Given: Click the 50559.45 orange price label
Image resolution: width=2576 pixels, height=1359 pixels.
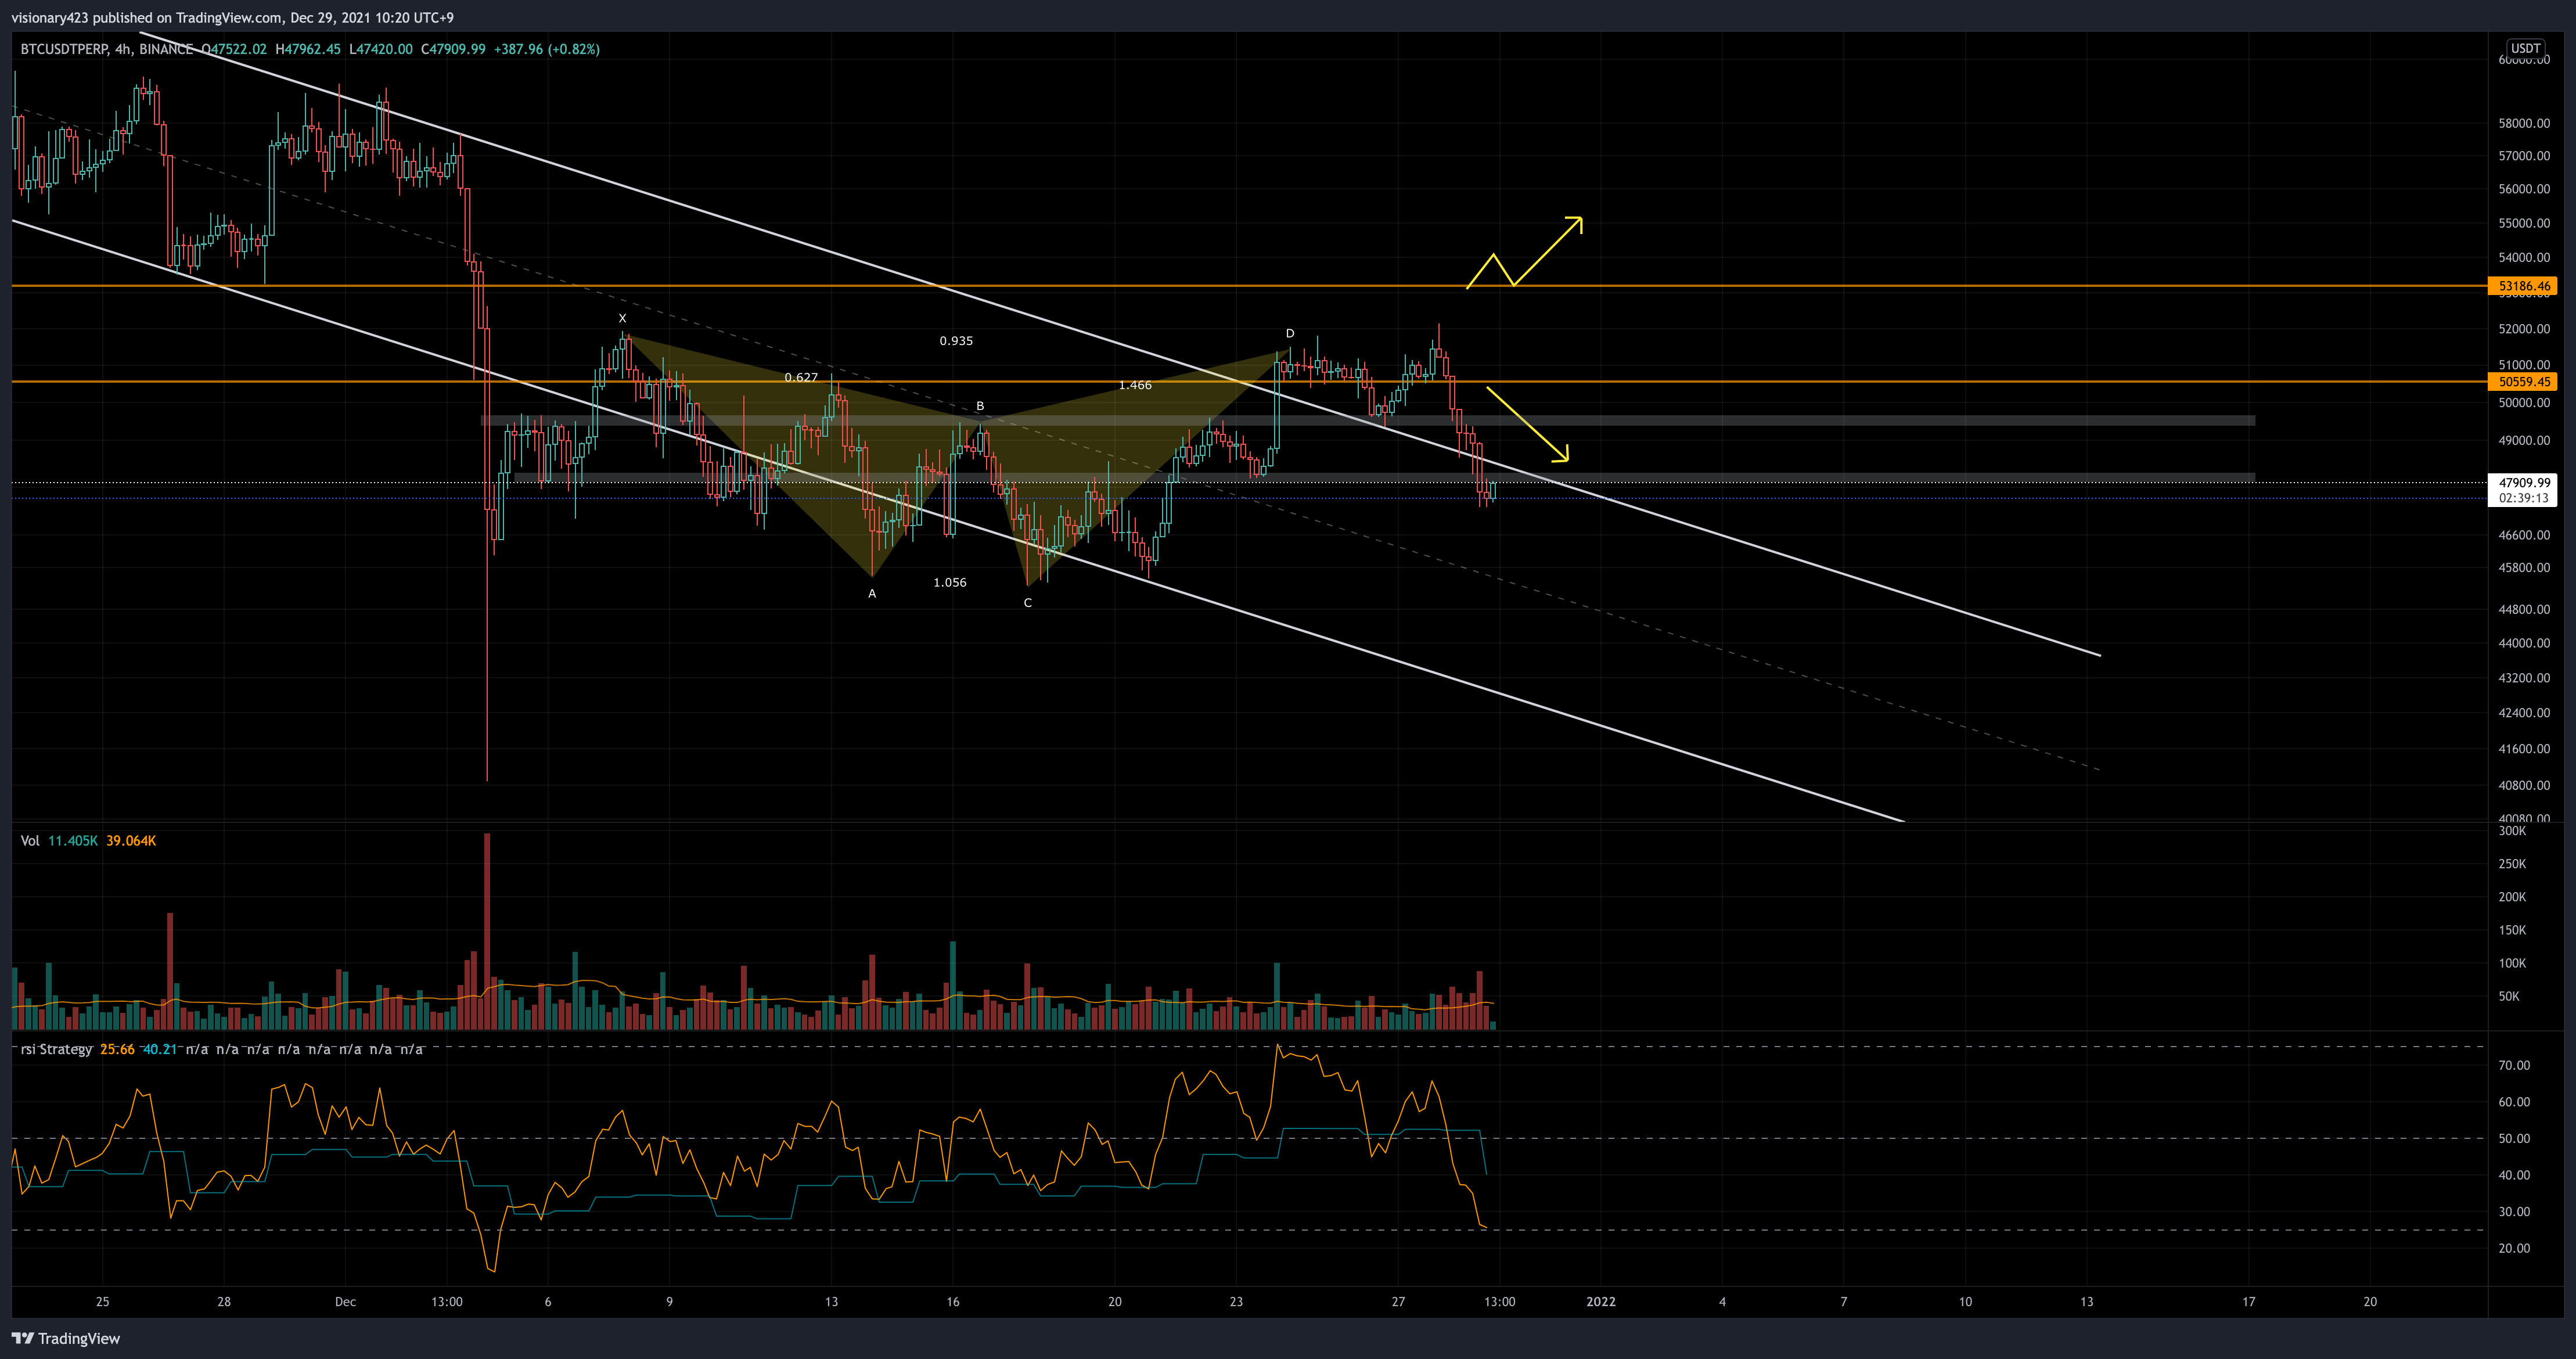Looking at the screenshot, I should click(2524, 382).
